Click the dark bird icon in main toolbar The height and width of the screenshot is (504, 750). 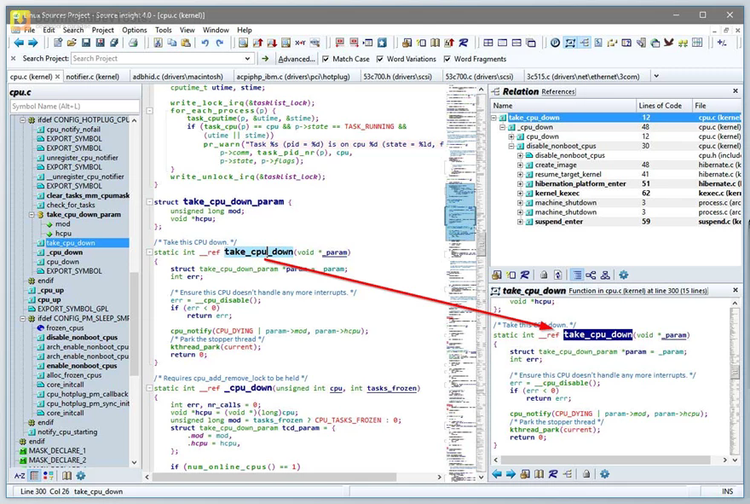pos(669,43)
